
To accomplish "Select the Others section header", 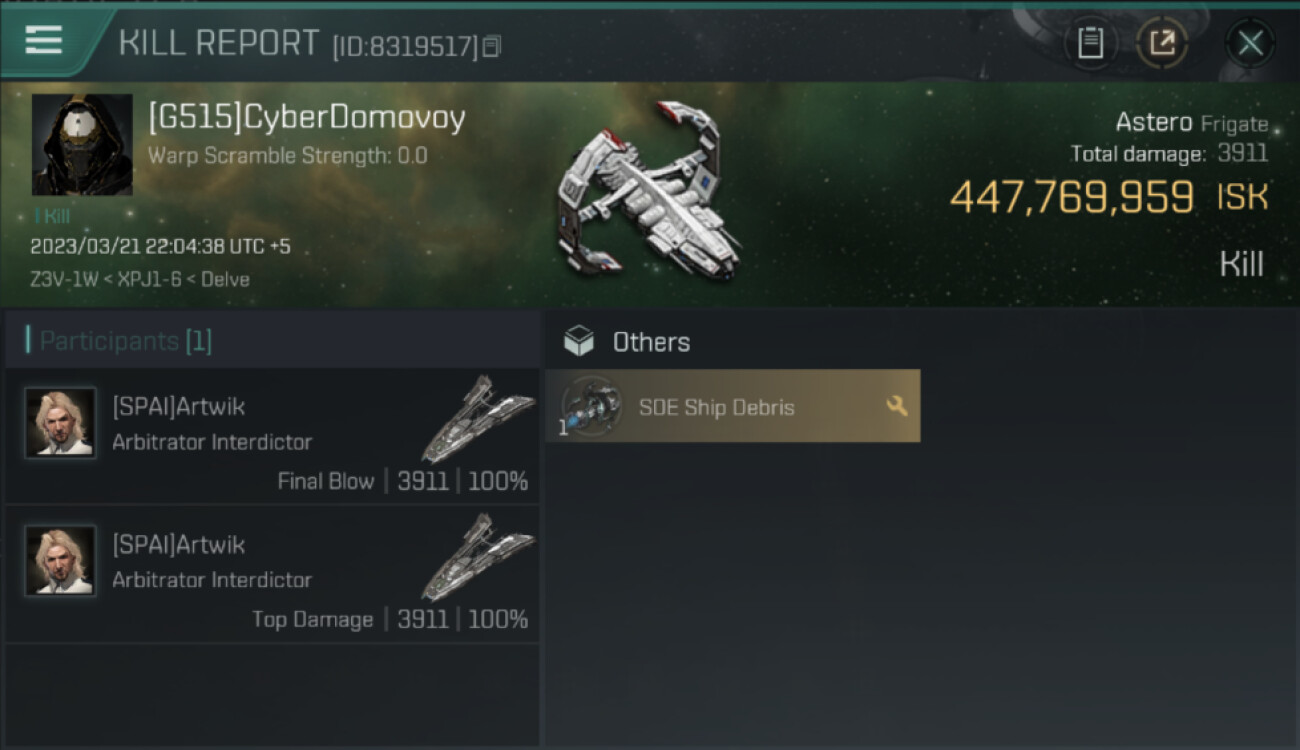I will point(651,342).
